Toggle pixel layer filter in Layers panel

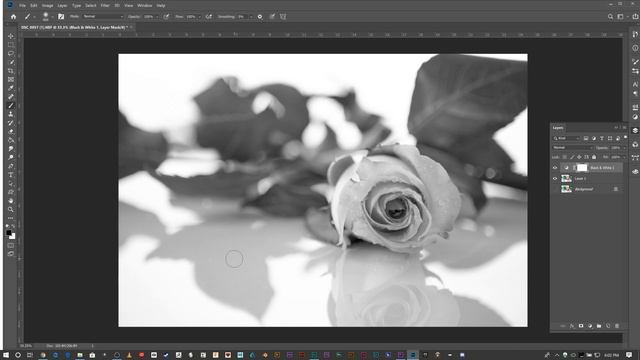(x=586, y=138)
